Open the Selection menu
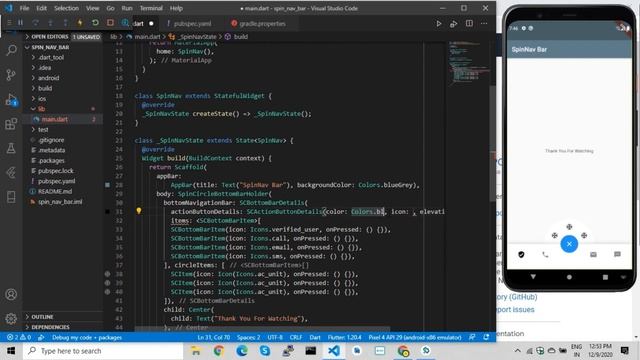 point(66,8)
